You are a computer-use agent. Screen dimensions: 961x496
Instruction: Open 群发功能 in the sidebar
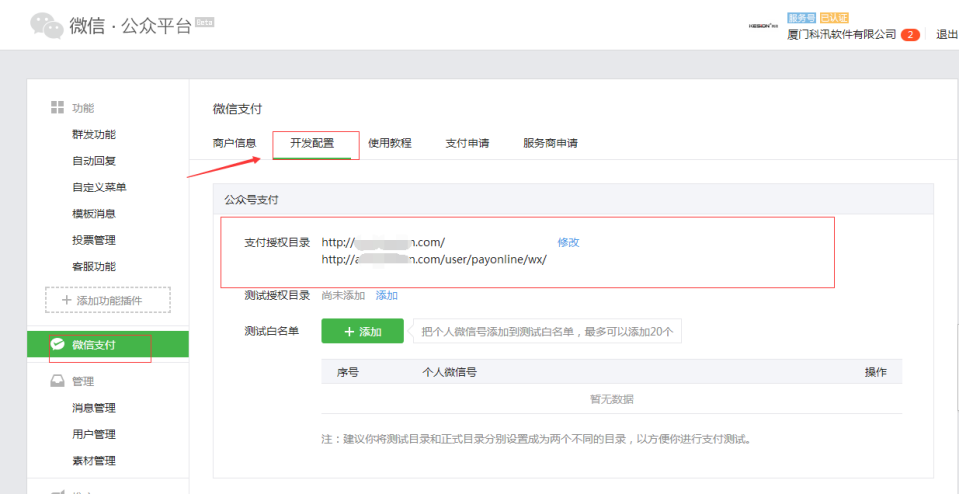click(94, 134)
